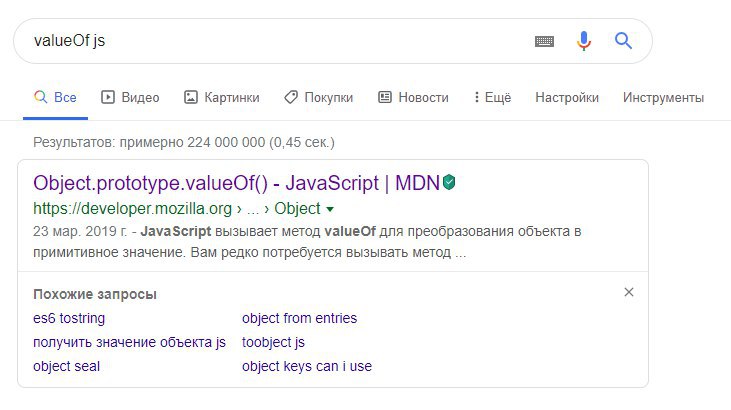
Task: Choose related query object seal
Action: (66, 366)
